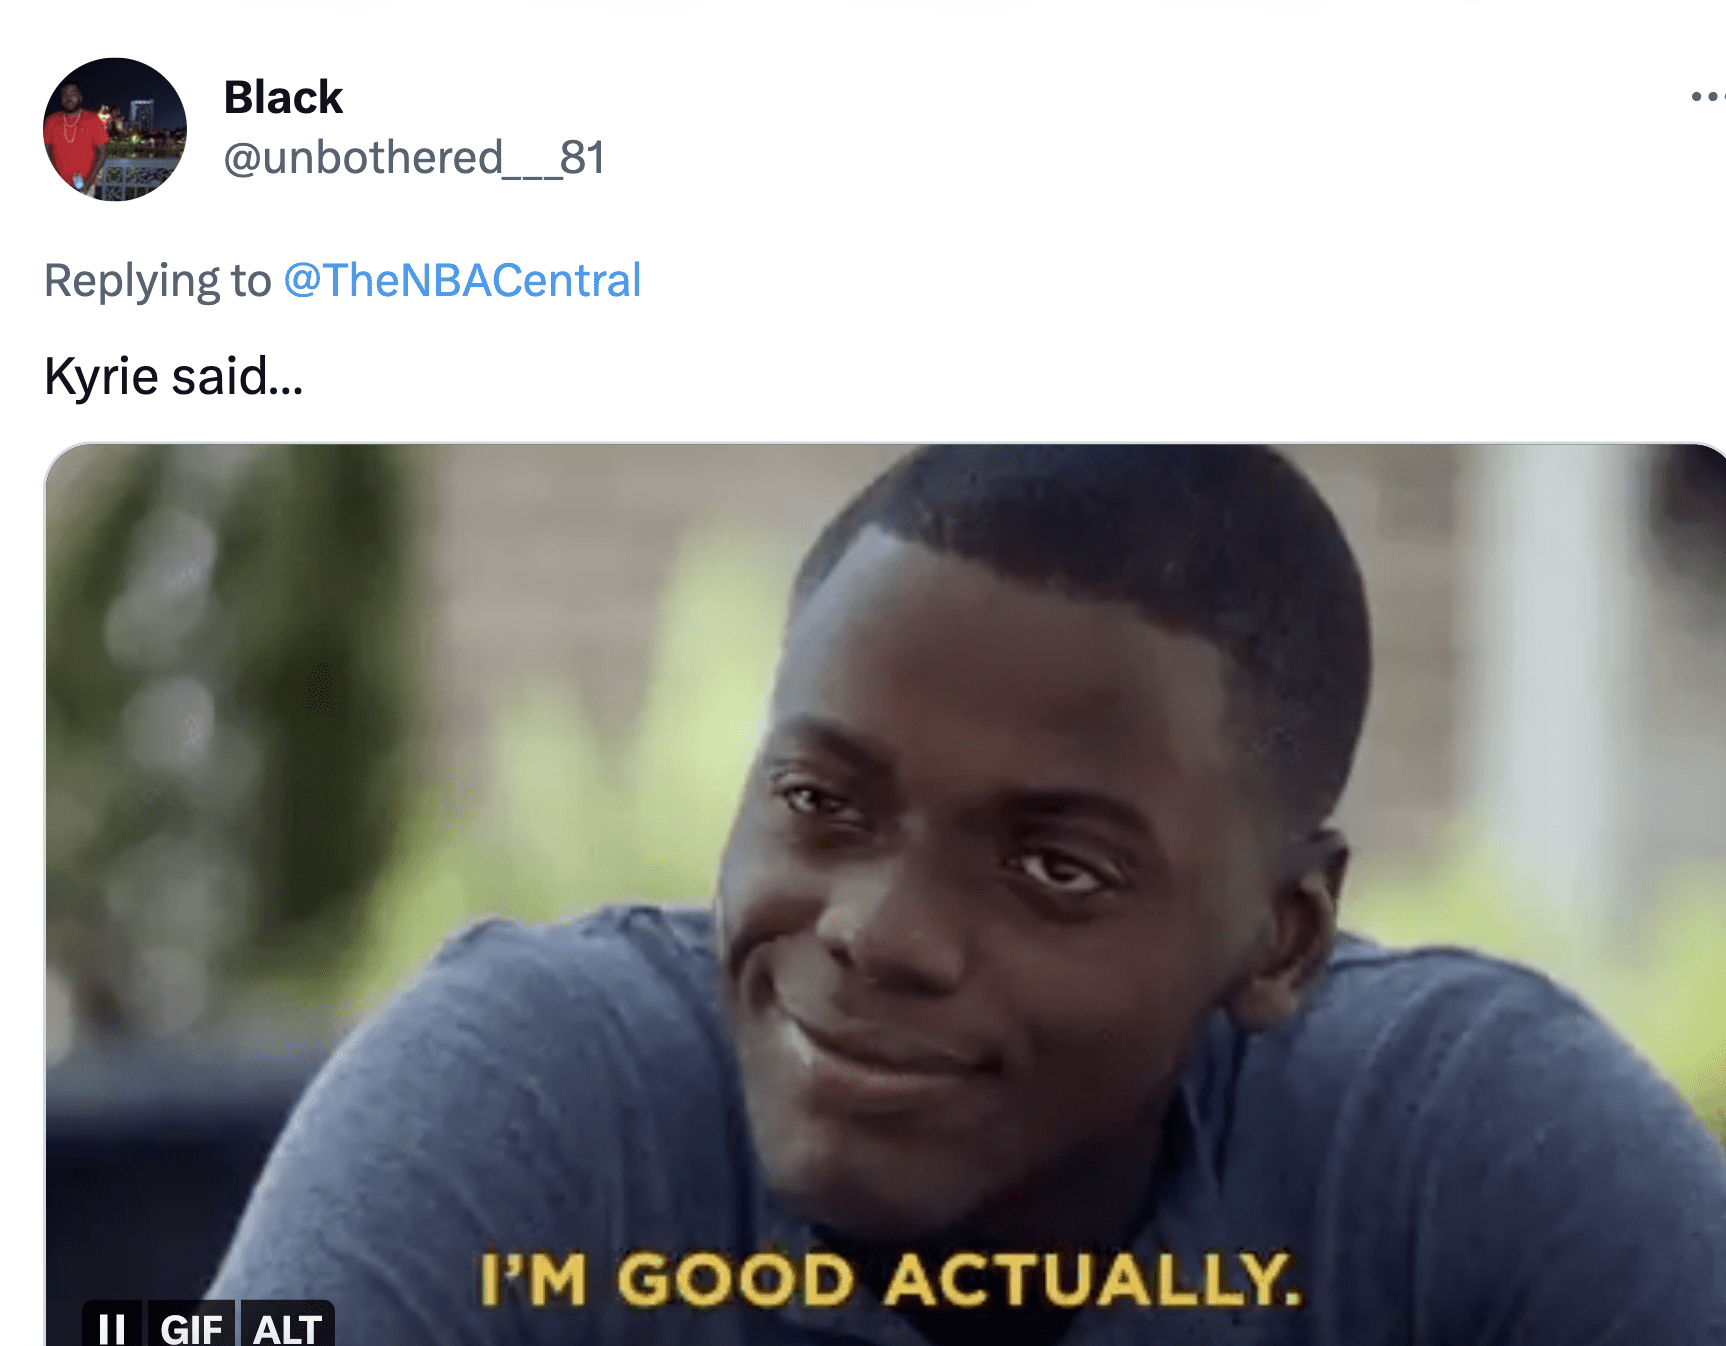The width and height of the screenshot is (1726, 1346).
Task: Click the tweet text 'Kyrie said...'
Action: 174,377
